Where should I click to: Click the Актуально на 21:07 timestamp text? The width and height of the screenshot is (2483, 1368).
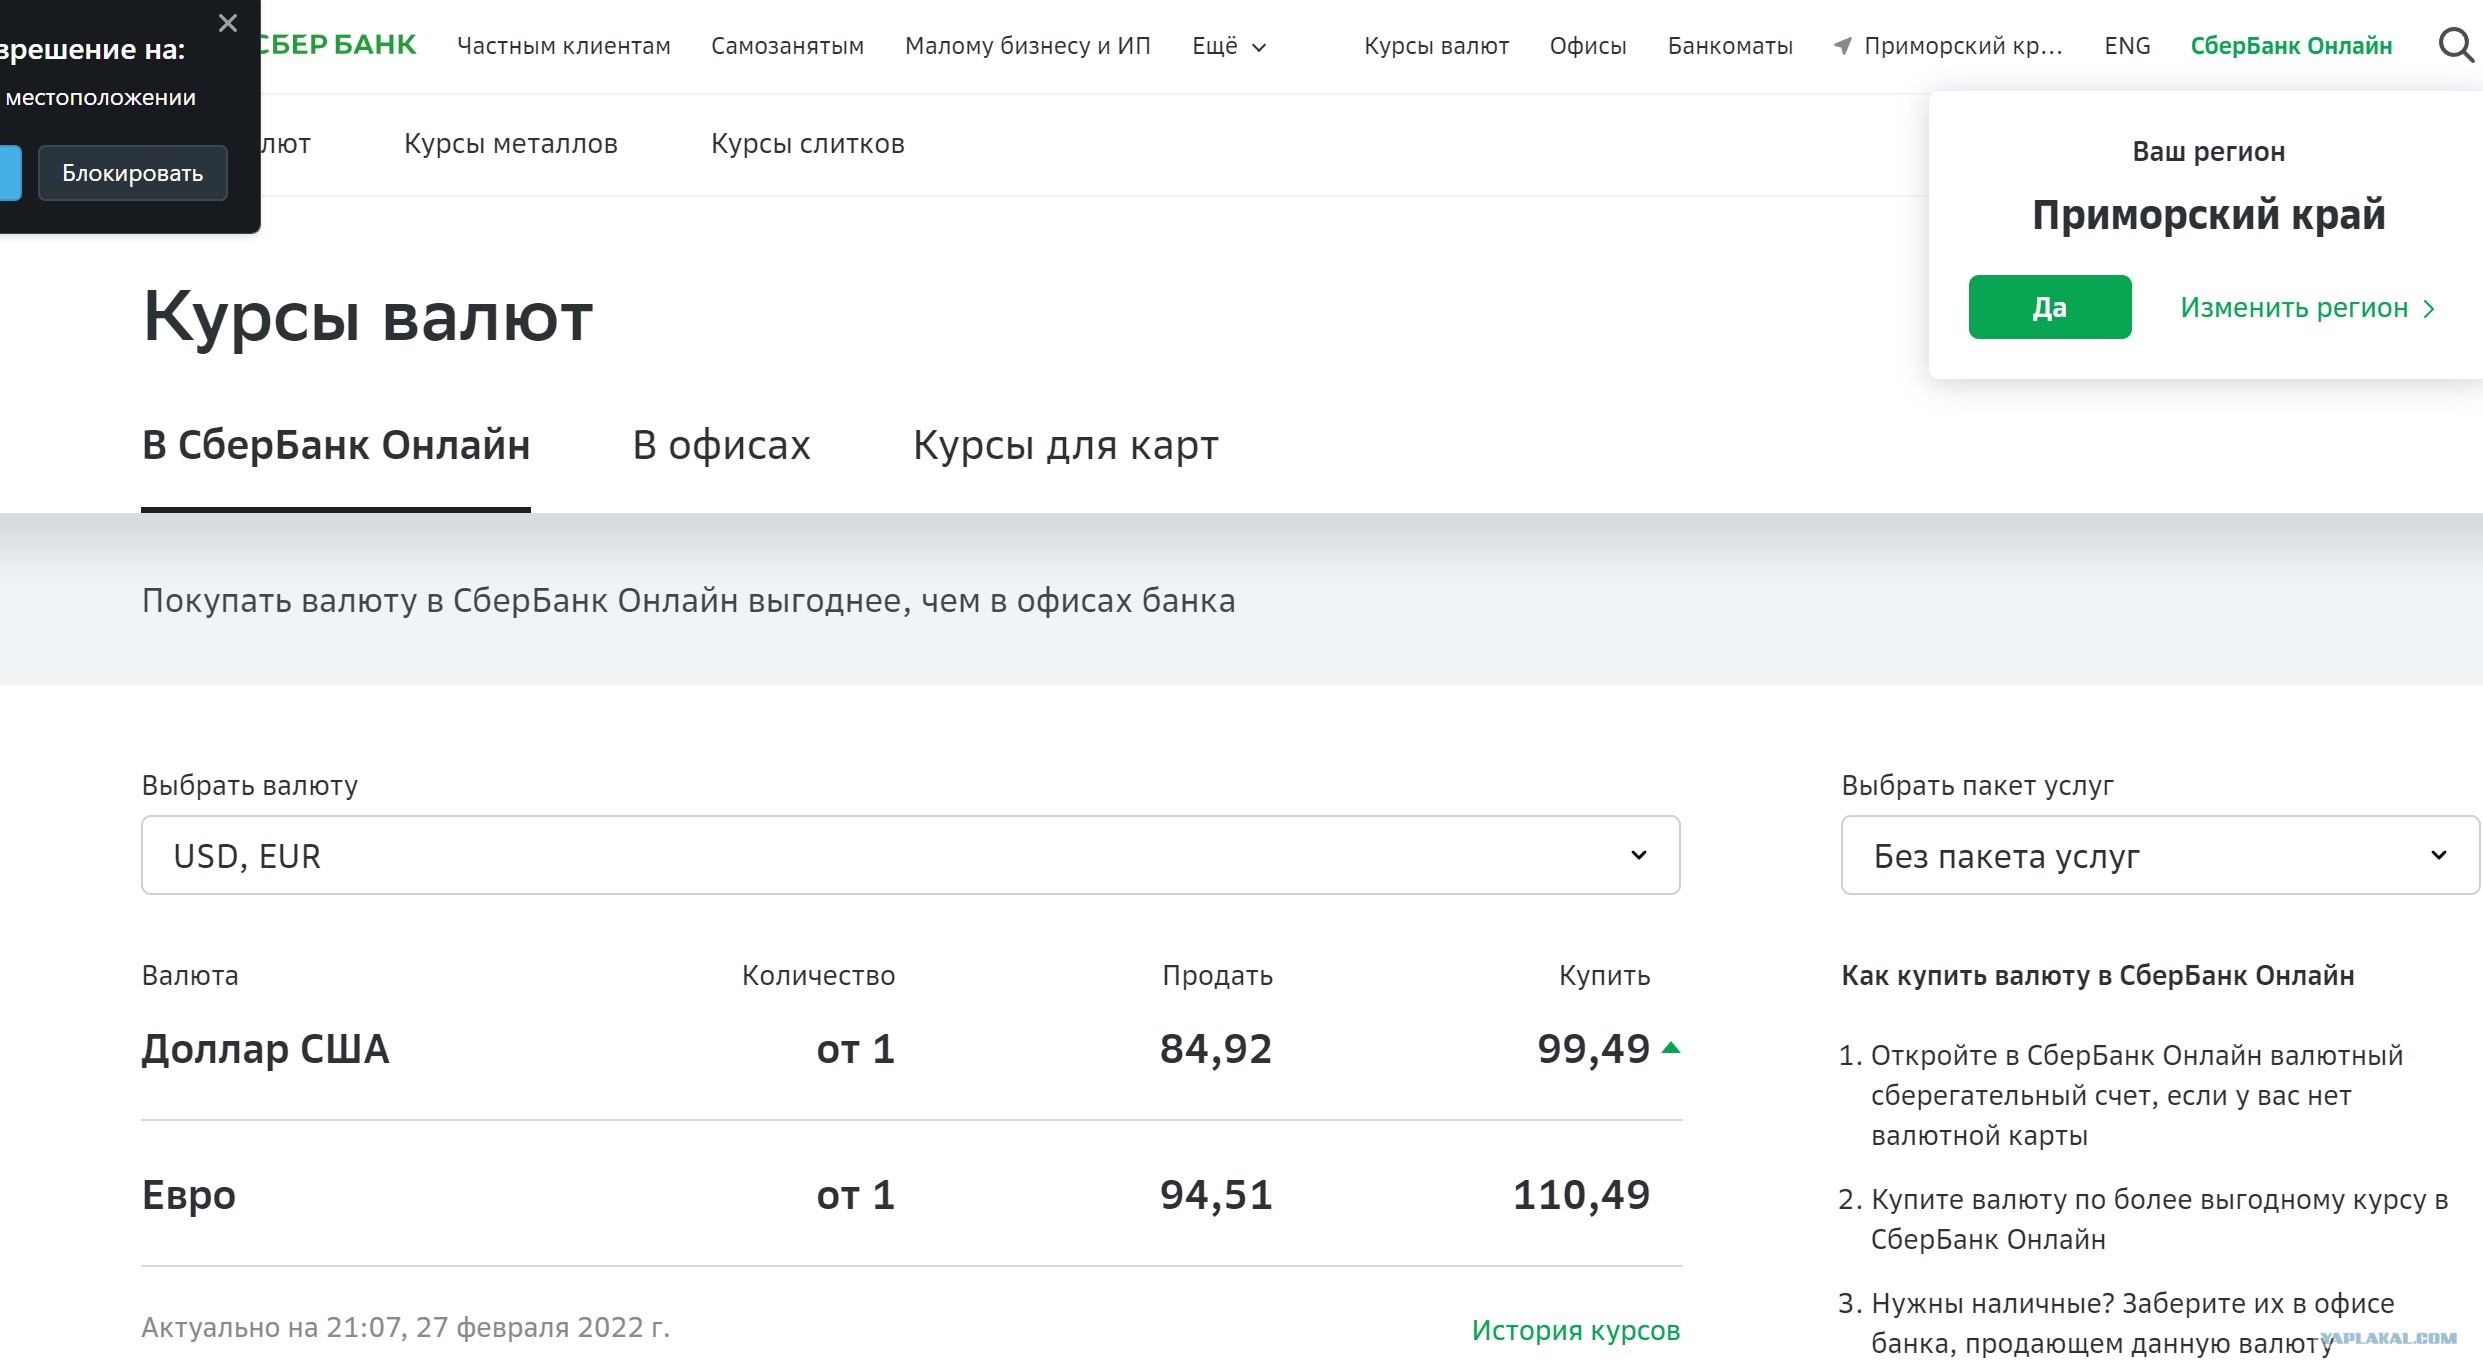click(x=406, y=1328)
